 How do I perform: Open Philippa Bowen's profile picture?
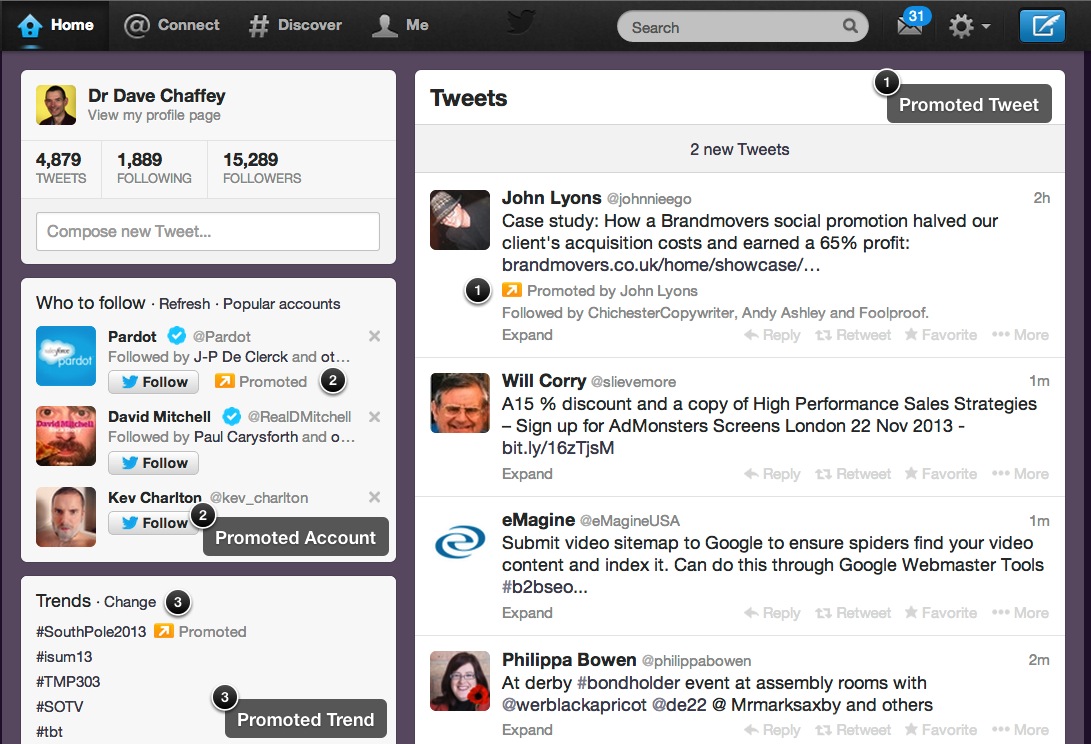(x=460, y=680)
